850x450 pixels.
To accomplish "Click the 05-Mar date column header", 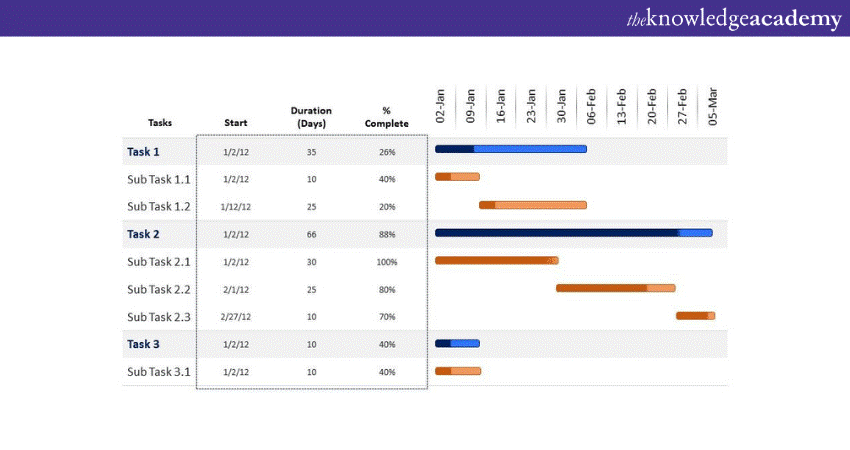I will 712,105.
